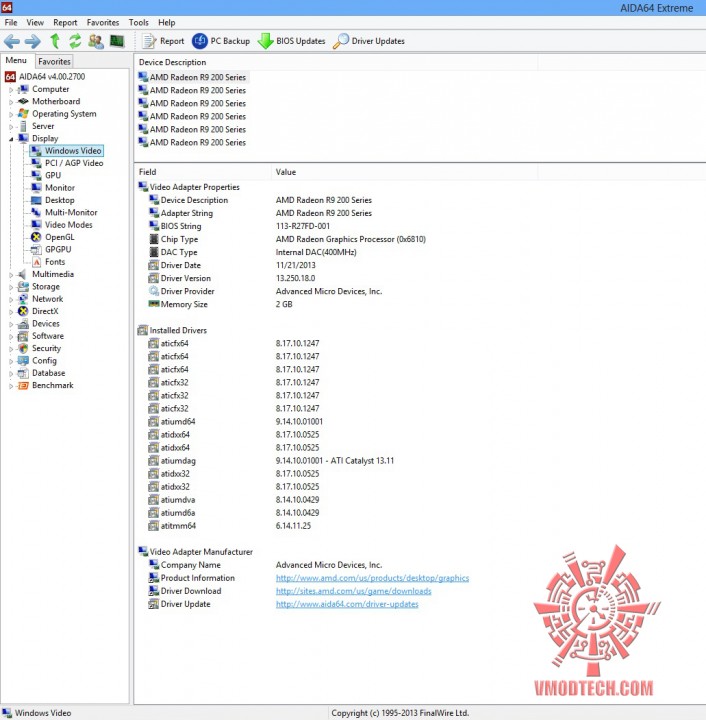Open the green monitor icon in the toolbar
This screenshot has width=706, height=720.
117,41
